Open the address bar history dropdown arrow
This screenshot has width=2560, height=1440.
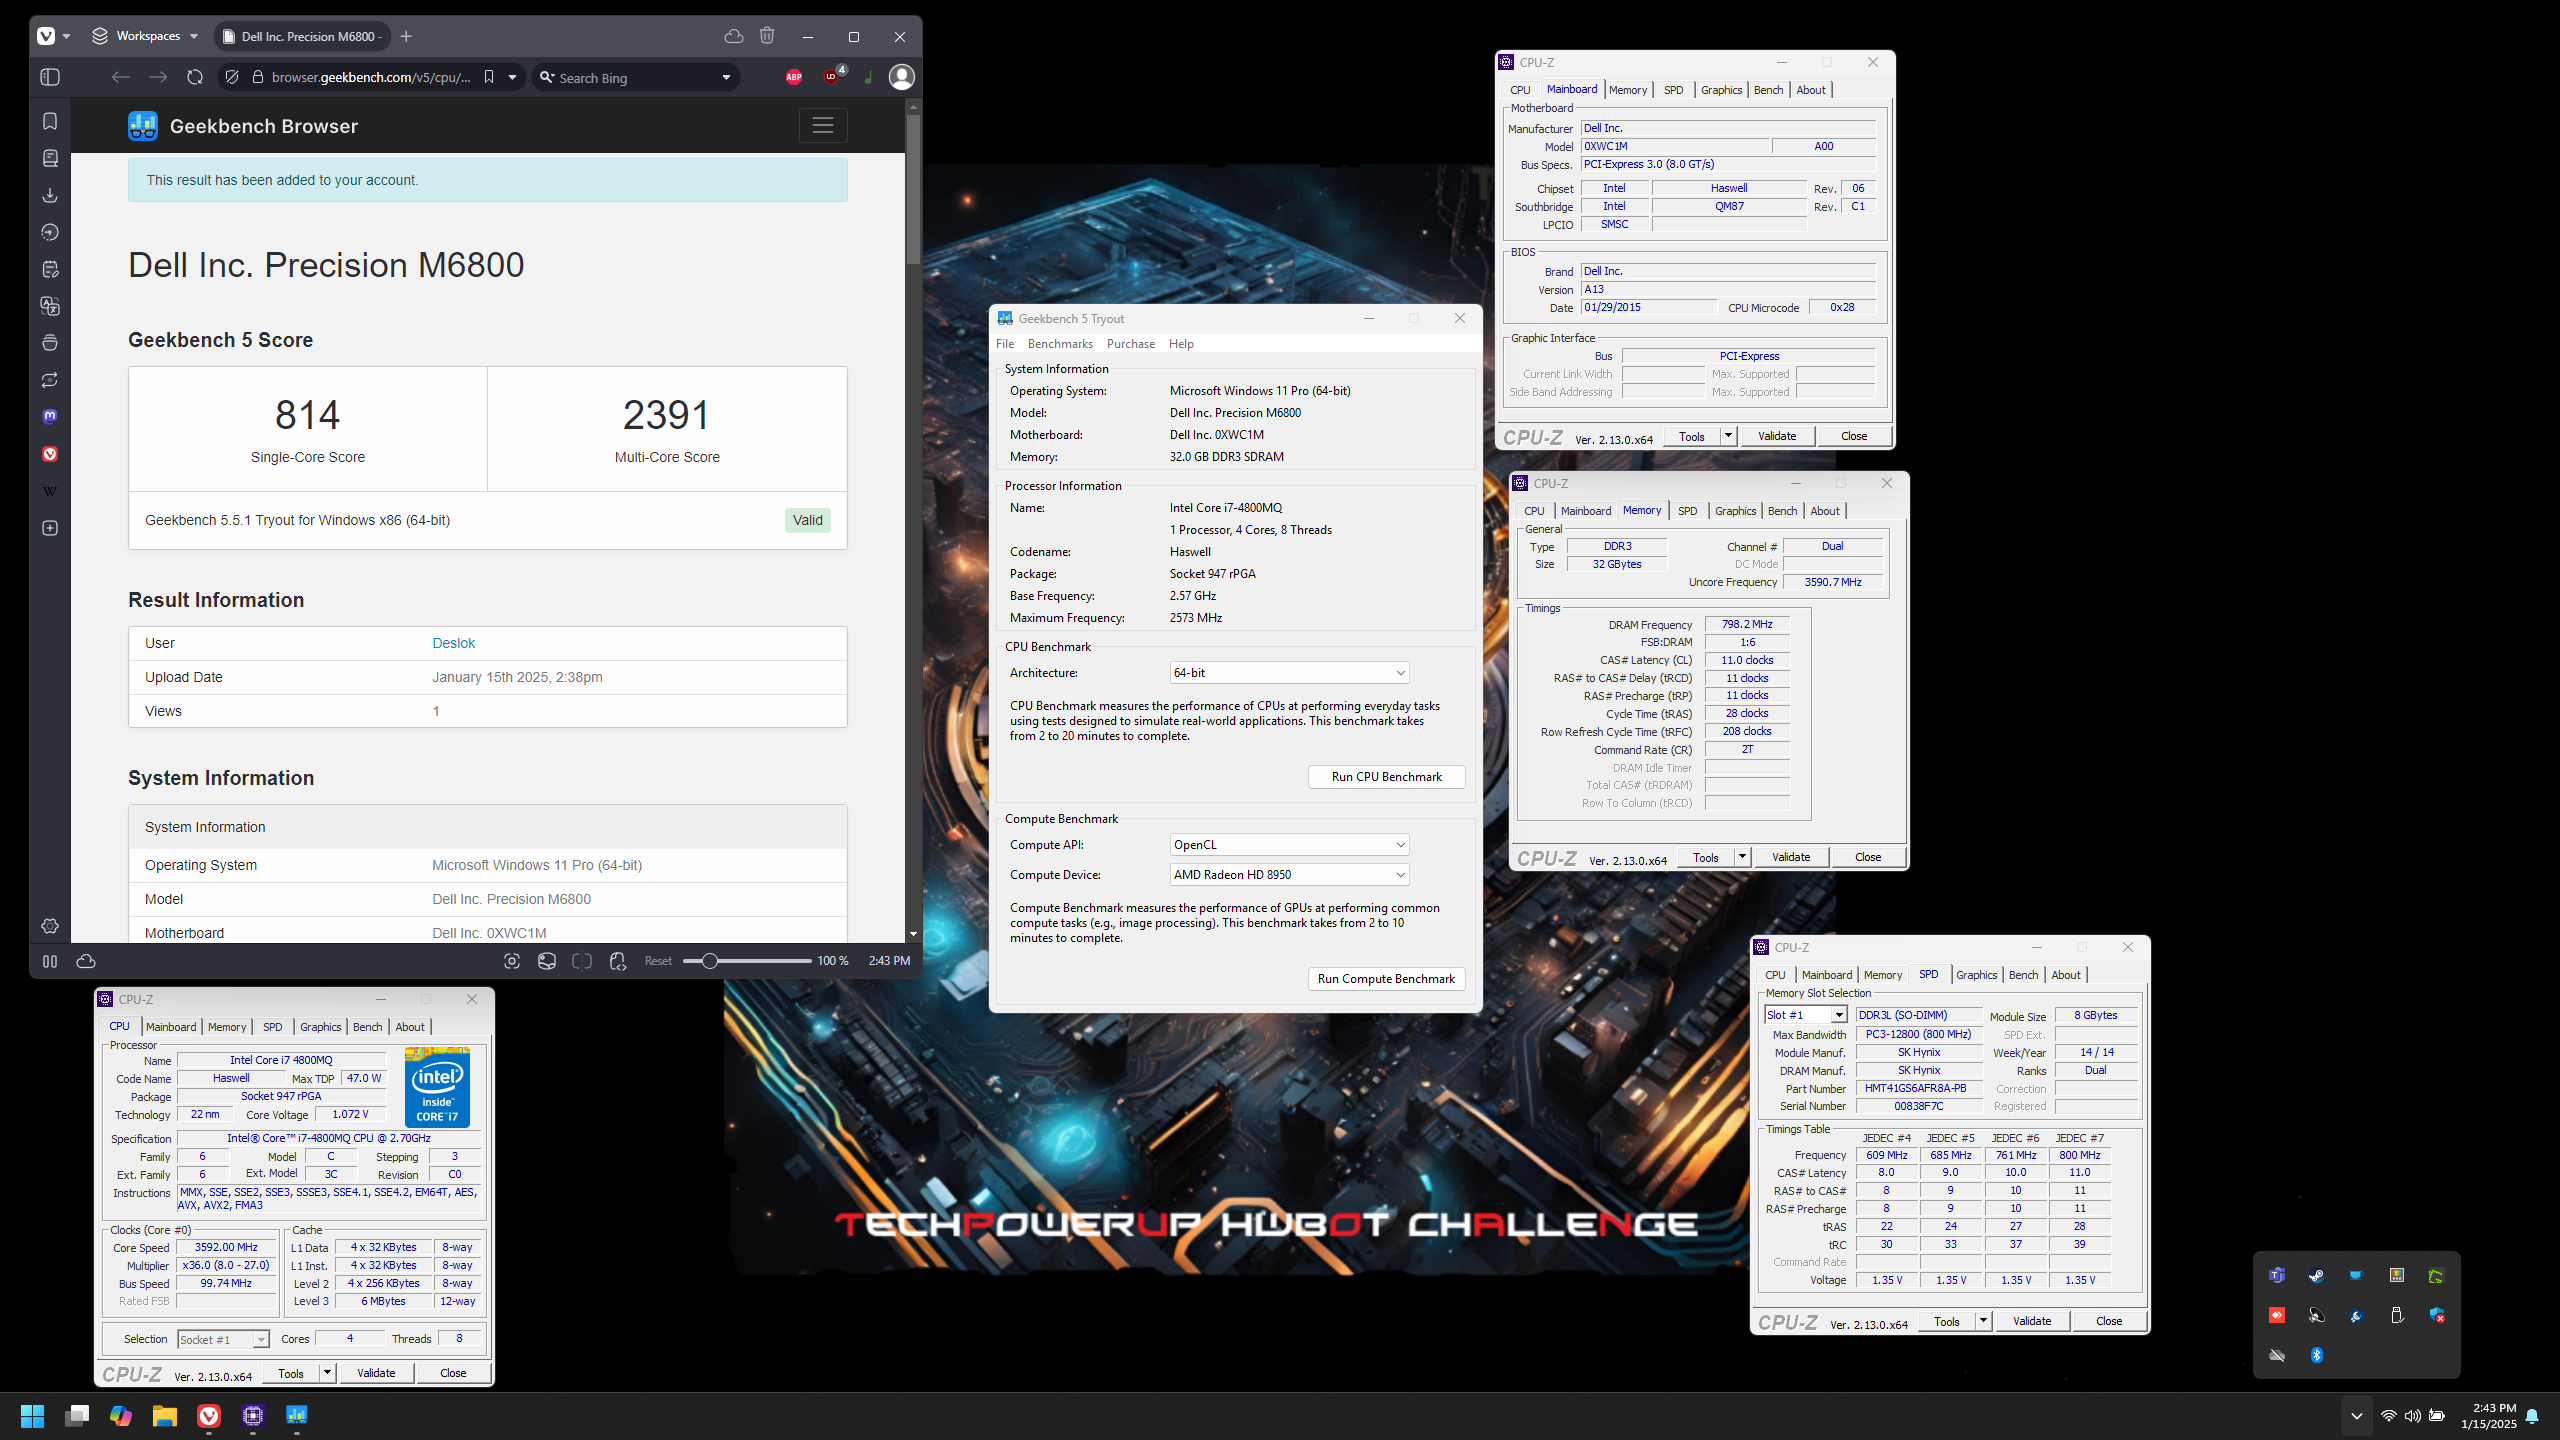pyautogui.click(x=512, y=77)
